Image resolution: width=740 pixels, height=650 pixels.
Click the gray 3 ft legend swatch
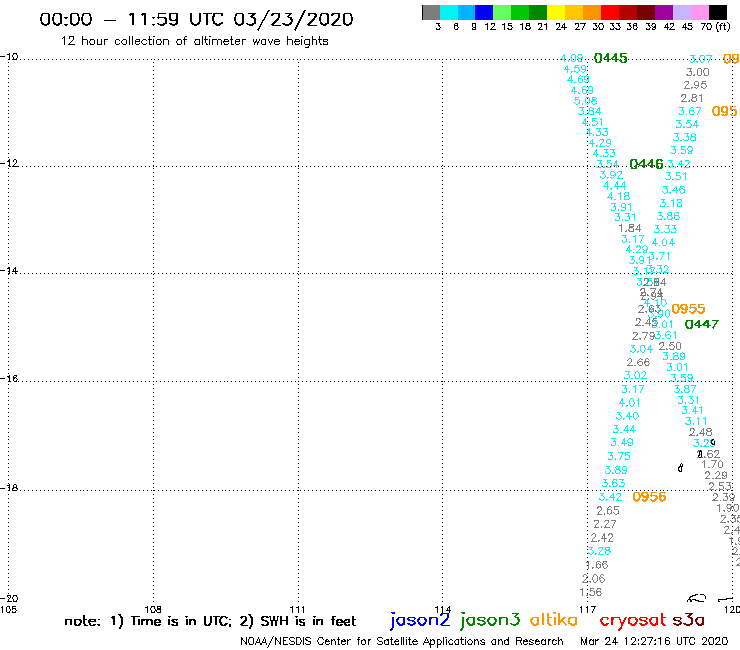[431, 12]
